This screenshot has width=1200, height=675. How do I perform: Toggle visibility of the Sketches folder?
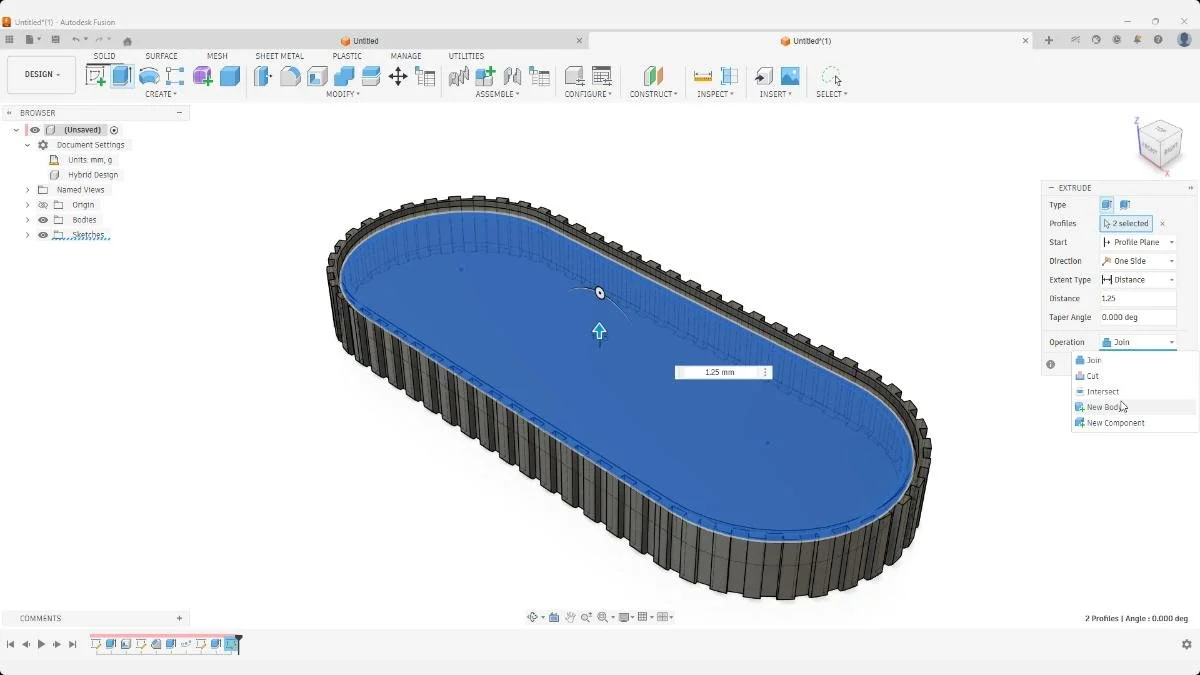coord(43,235)
